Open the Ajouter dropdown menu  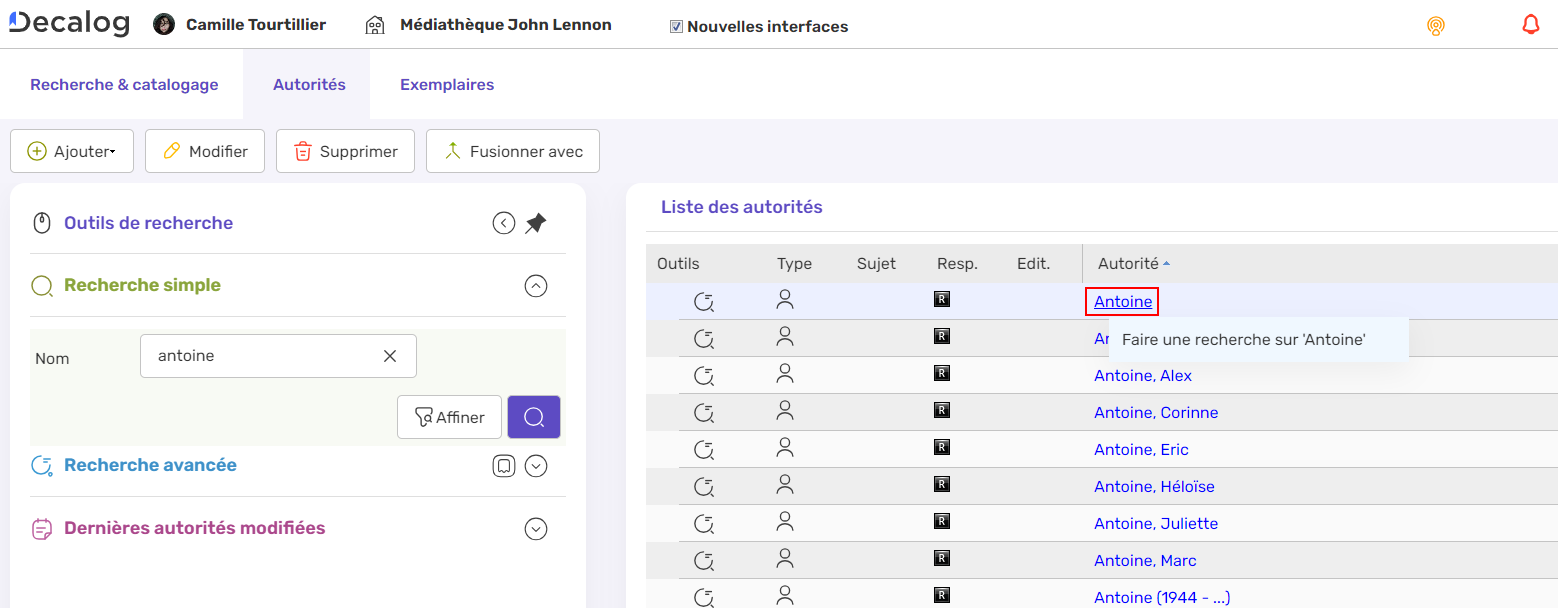coord(71,150)
